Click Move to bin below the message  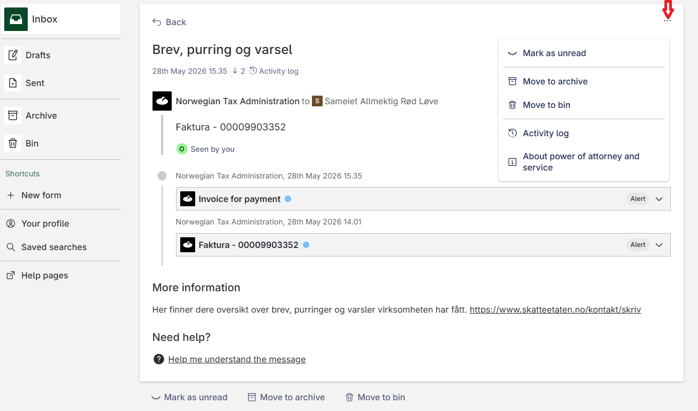coord(375,397)
